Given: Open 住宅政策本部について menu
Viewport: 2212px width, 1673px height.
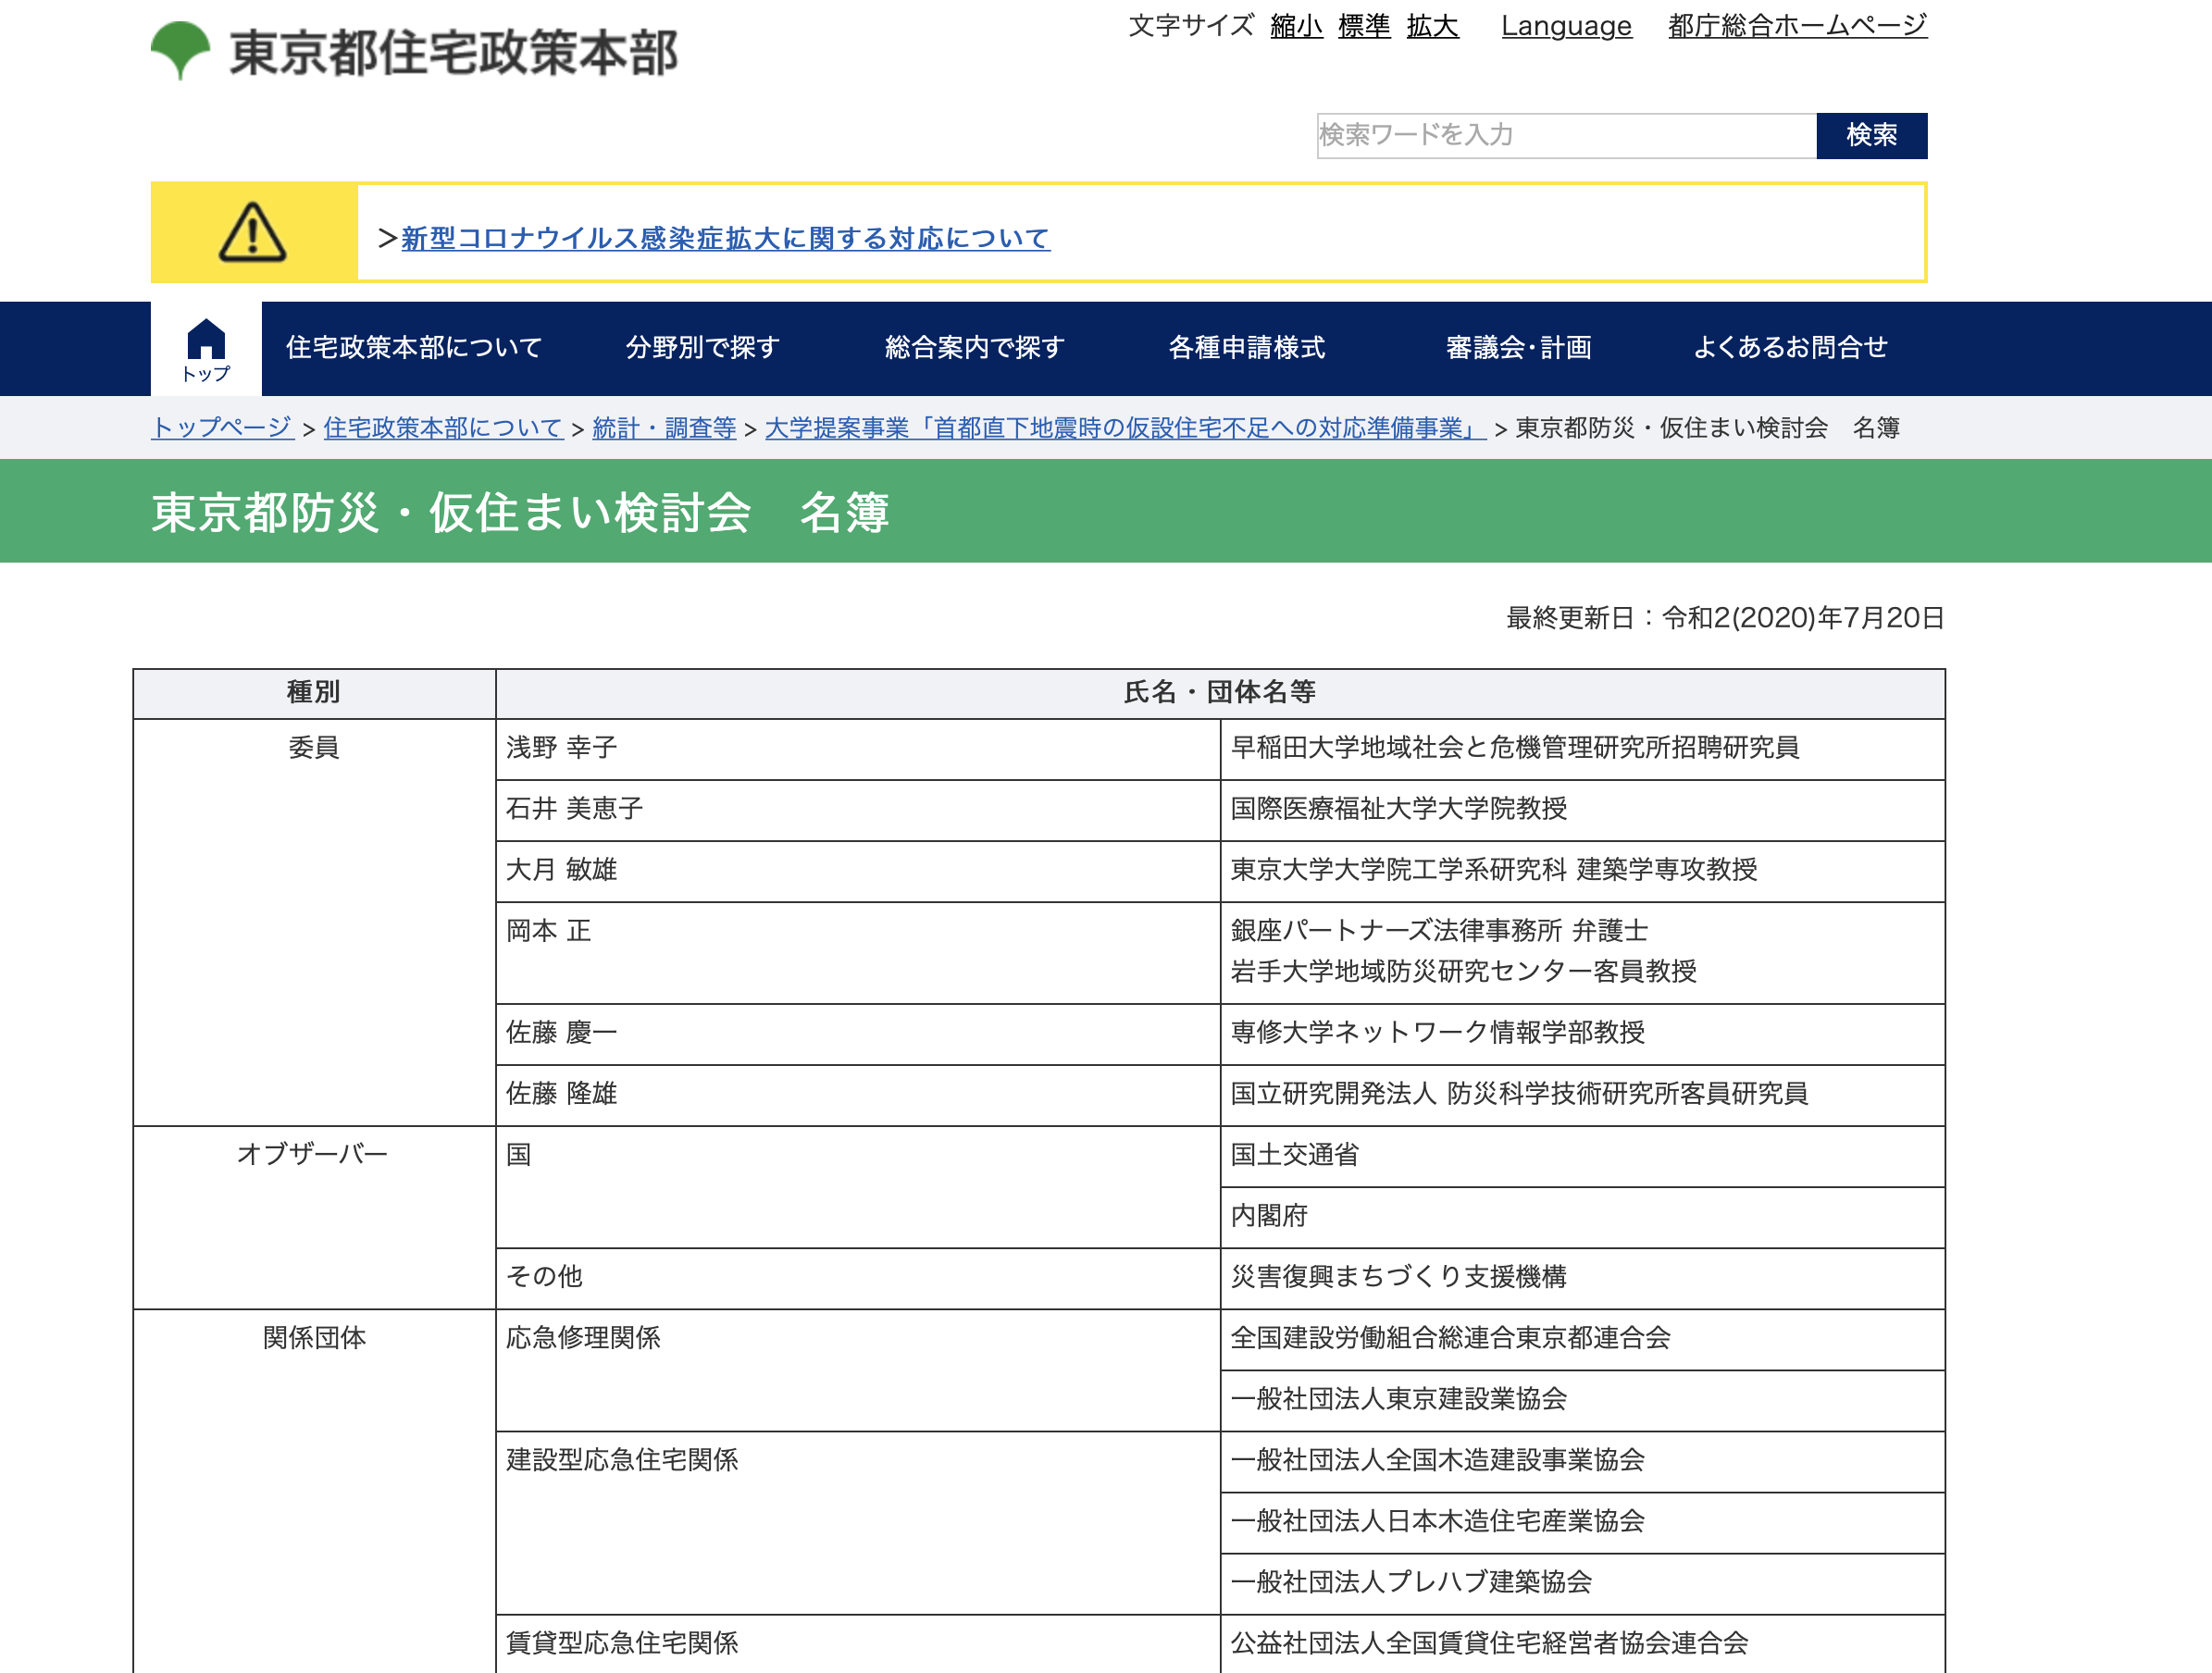Looking at the screenshot, I should click(x=414, y=348).
